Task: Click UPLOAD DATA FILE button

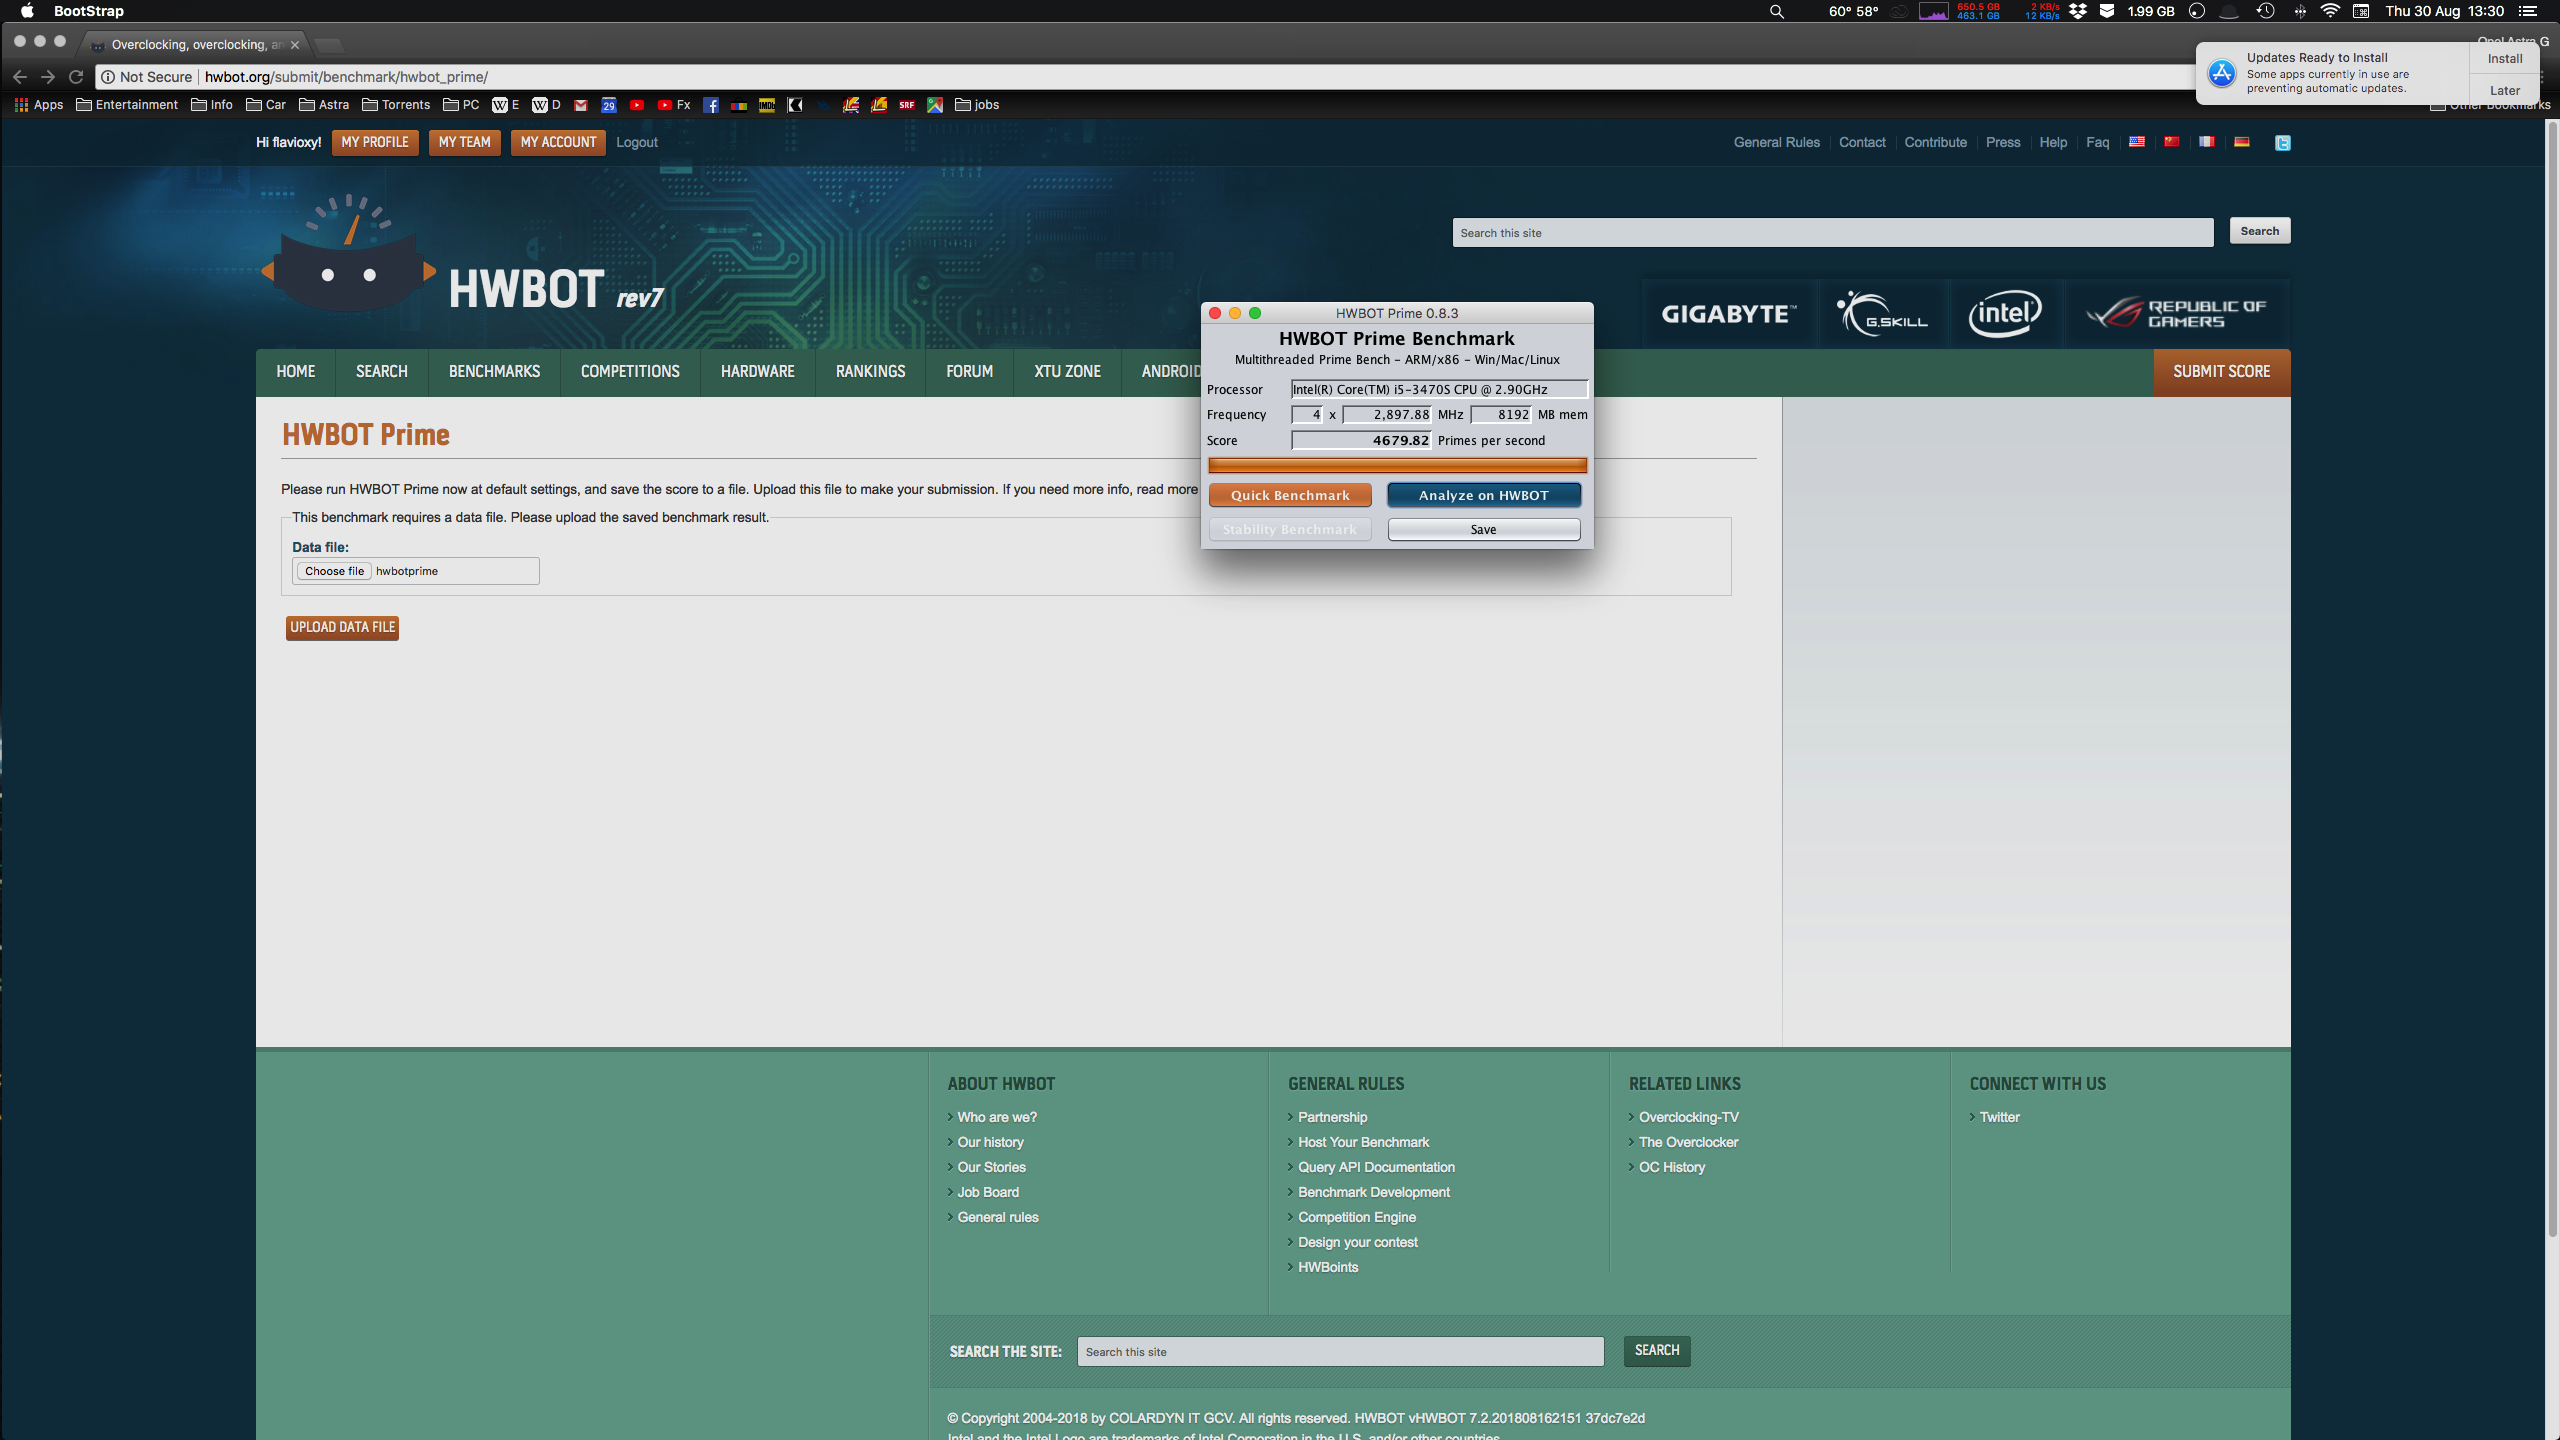Action: pyautogui.click(x=343, y=627)
